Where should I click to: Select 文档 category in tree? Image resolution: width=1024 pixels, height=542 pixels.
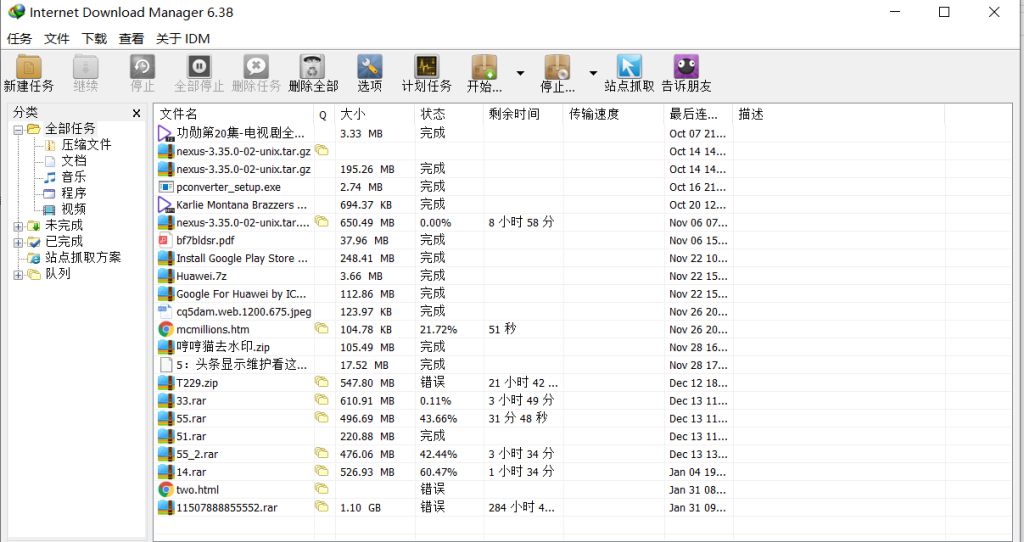(x=74, y=161)
